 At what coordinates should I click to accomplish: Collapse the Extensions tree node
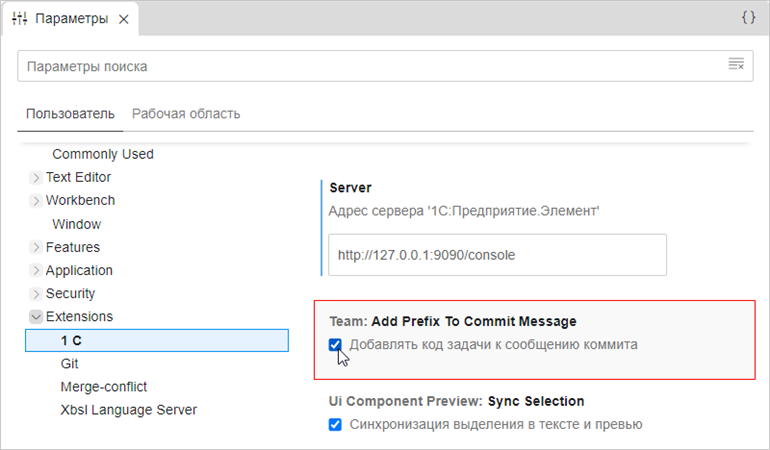point(36,317)
